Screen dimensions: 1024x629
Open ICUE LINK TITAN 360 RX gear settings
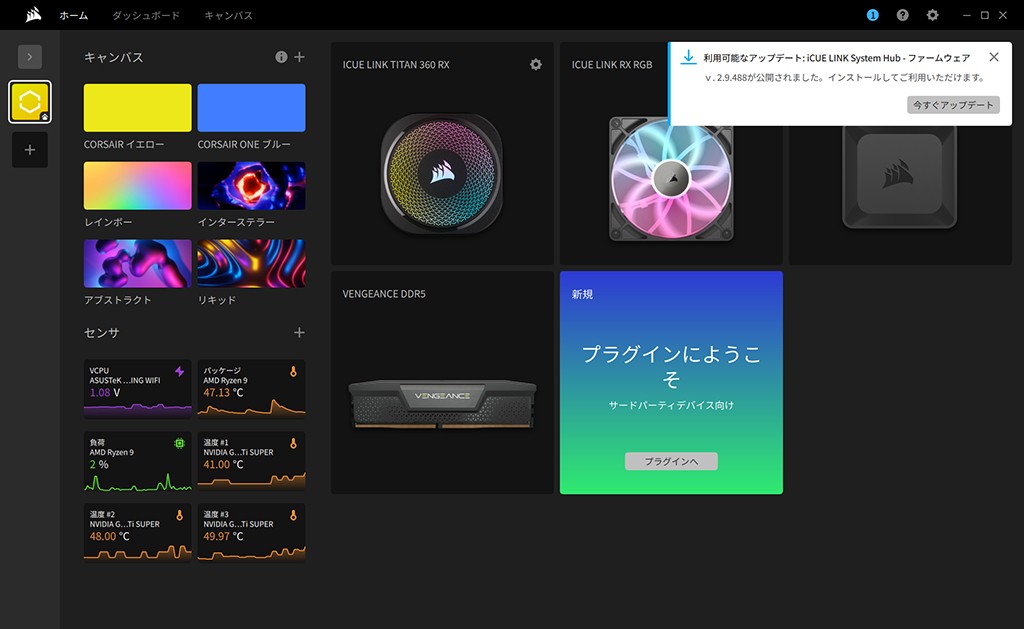(x=536, y=64)
